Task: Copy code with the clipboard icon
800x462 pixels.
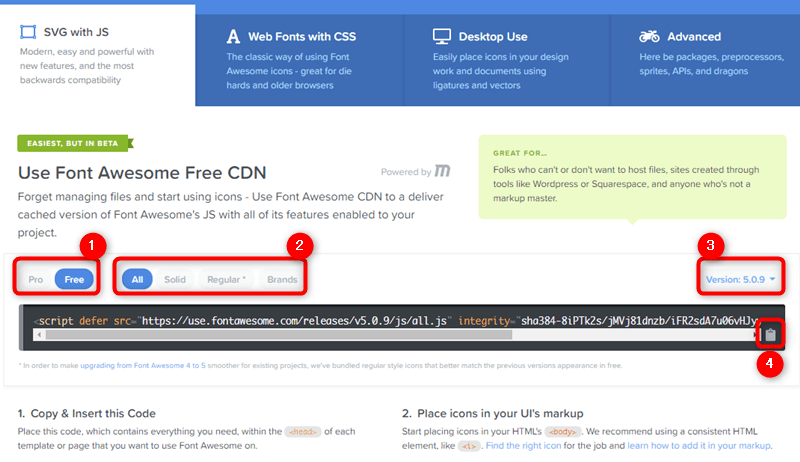Action: (x=771, y=334)
